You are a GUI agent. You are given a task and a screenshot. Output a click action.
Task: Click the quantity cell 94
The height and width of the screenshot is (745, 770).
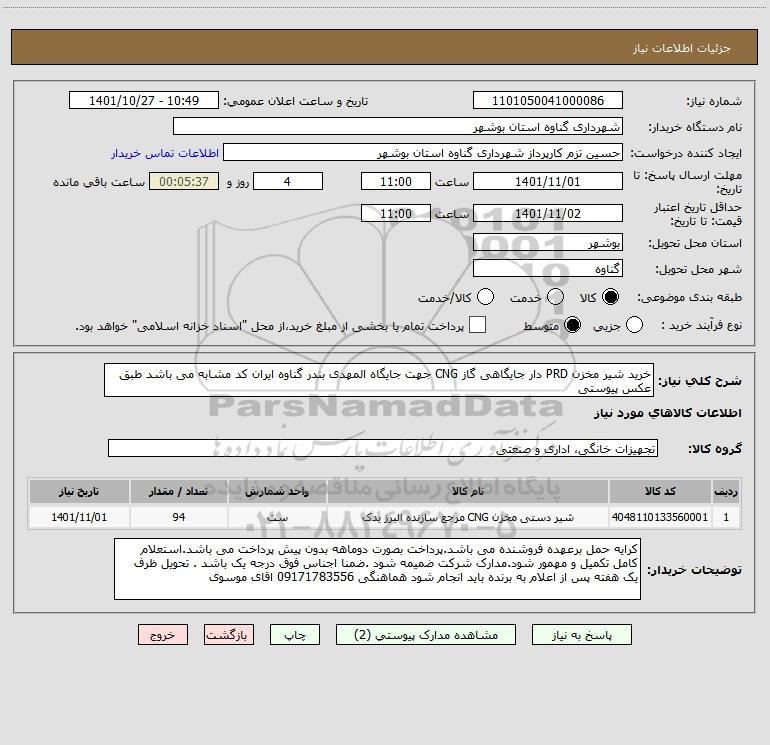click(x=179, y=517)
